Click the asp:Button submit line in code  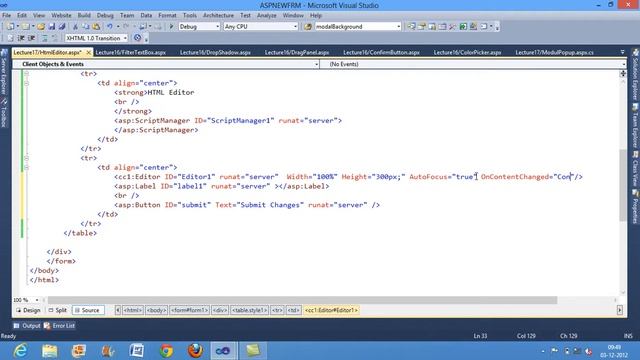(x=247, y=205)
